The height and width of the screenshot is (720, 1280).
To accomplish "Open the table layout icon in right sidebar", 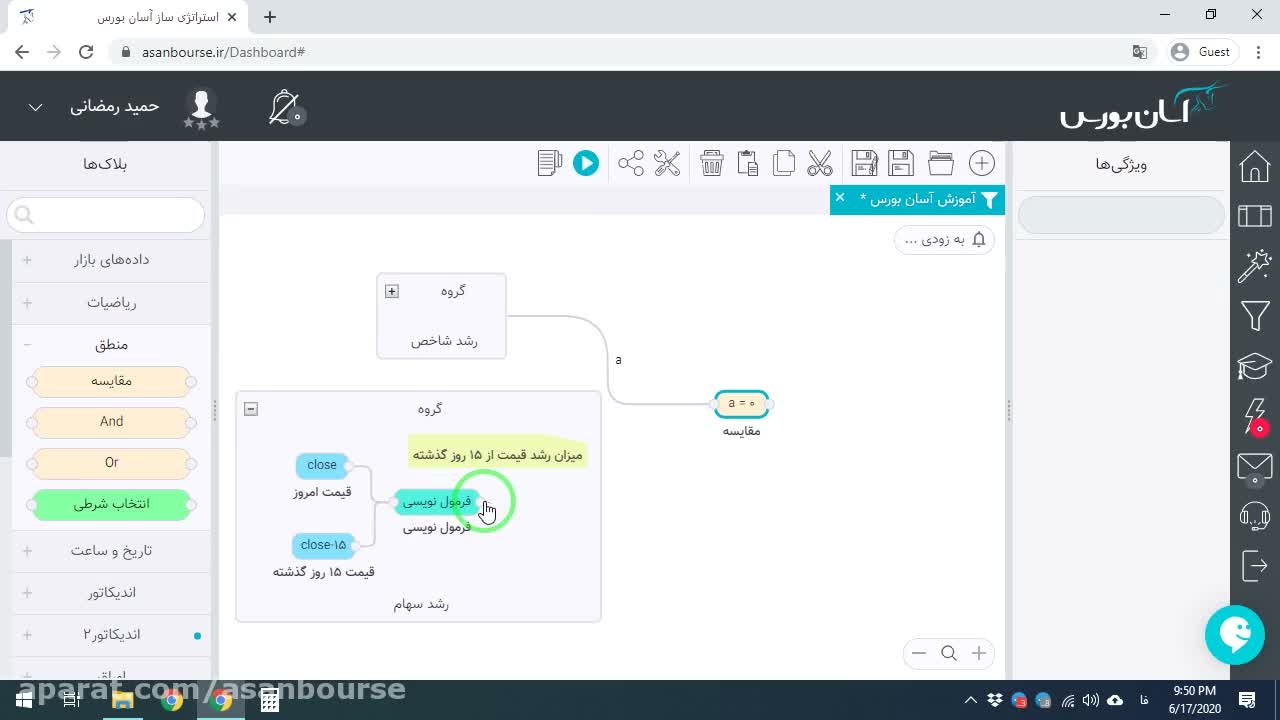I will tap(1254, 216).
